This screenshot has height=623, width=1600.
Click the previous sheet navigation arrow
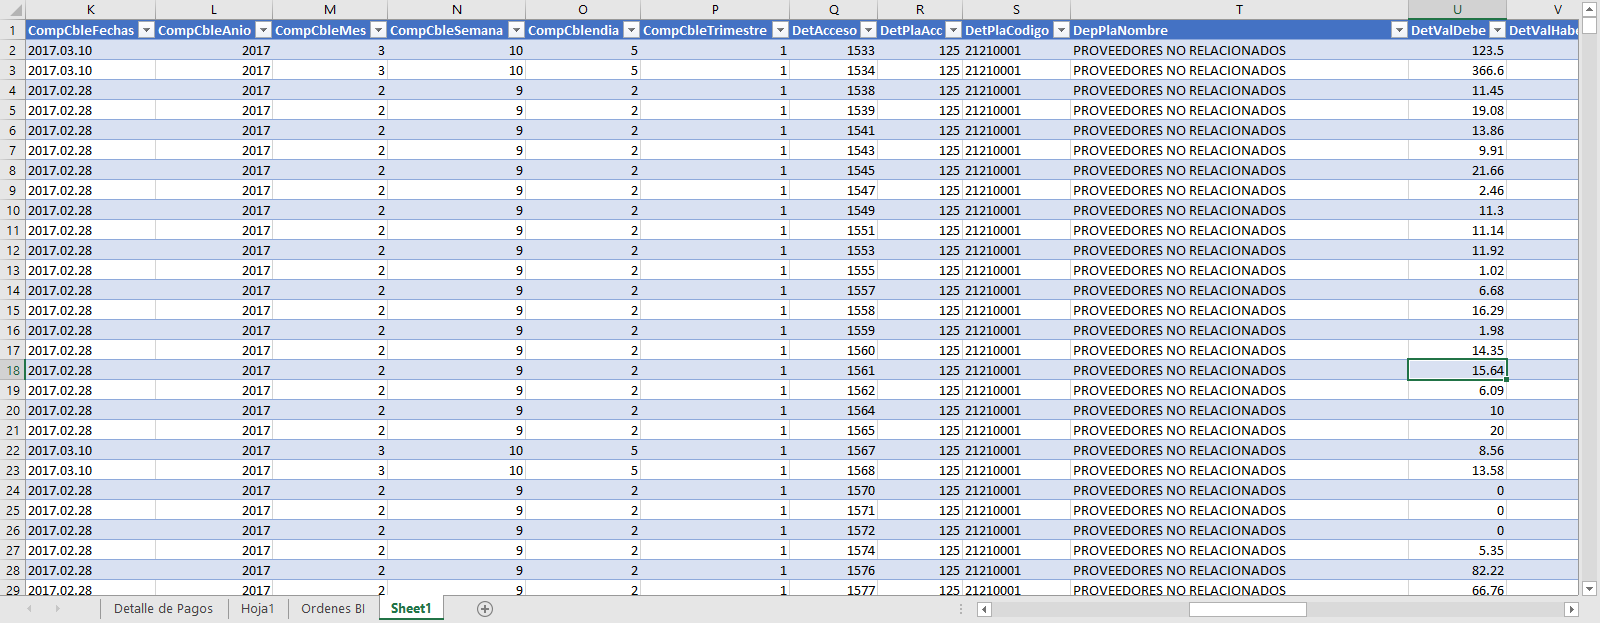click(29, 609)
